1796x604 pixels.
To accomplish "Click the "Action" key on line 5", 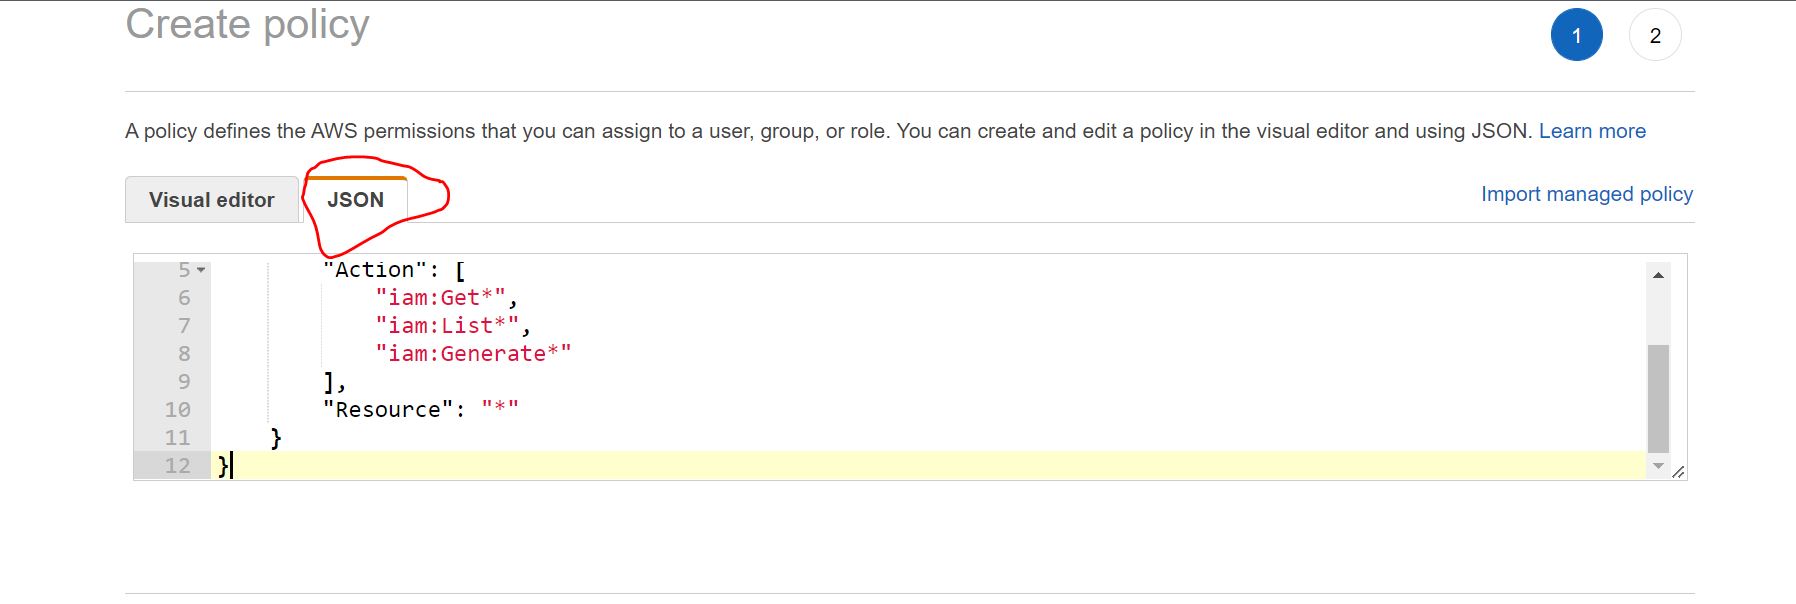I will click(x=375, y=270).
